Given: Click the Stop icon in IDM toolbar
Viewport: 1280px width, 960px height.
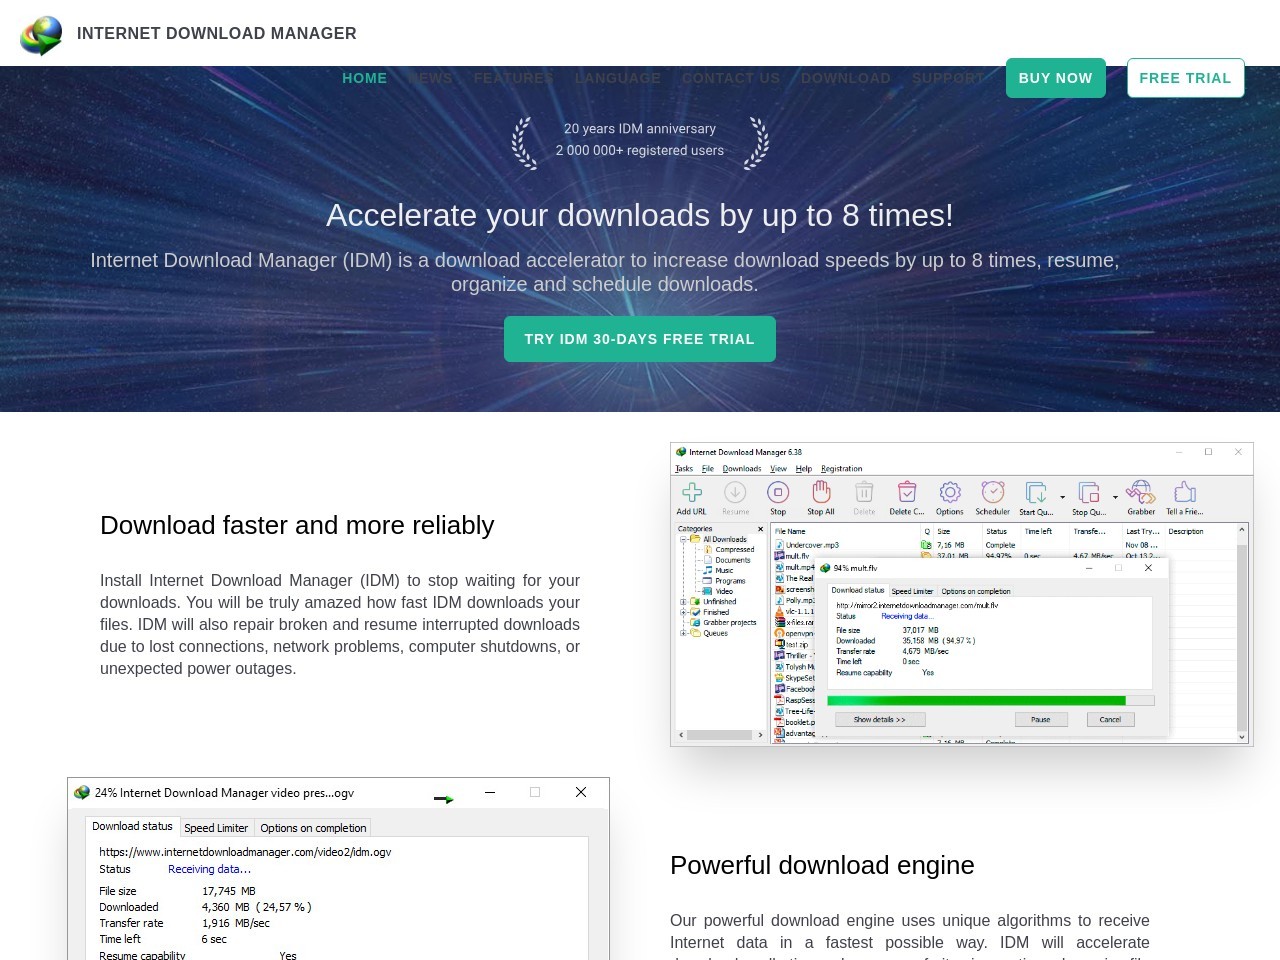Looking at the screenshot, I should 778,492.
